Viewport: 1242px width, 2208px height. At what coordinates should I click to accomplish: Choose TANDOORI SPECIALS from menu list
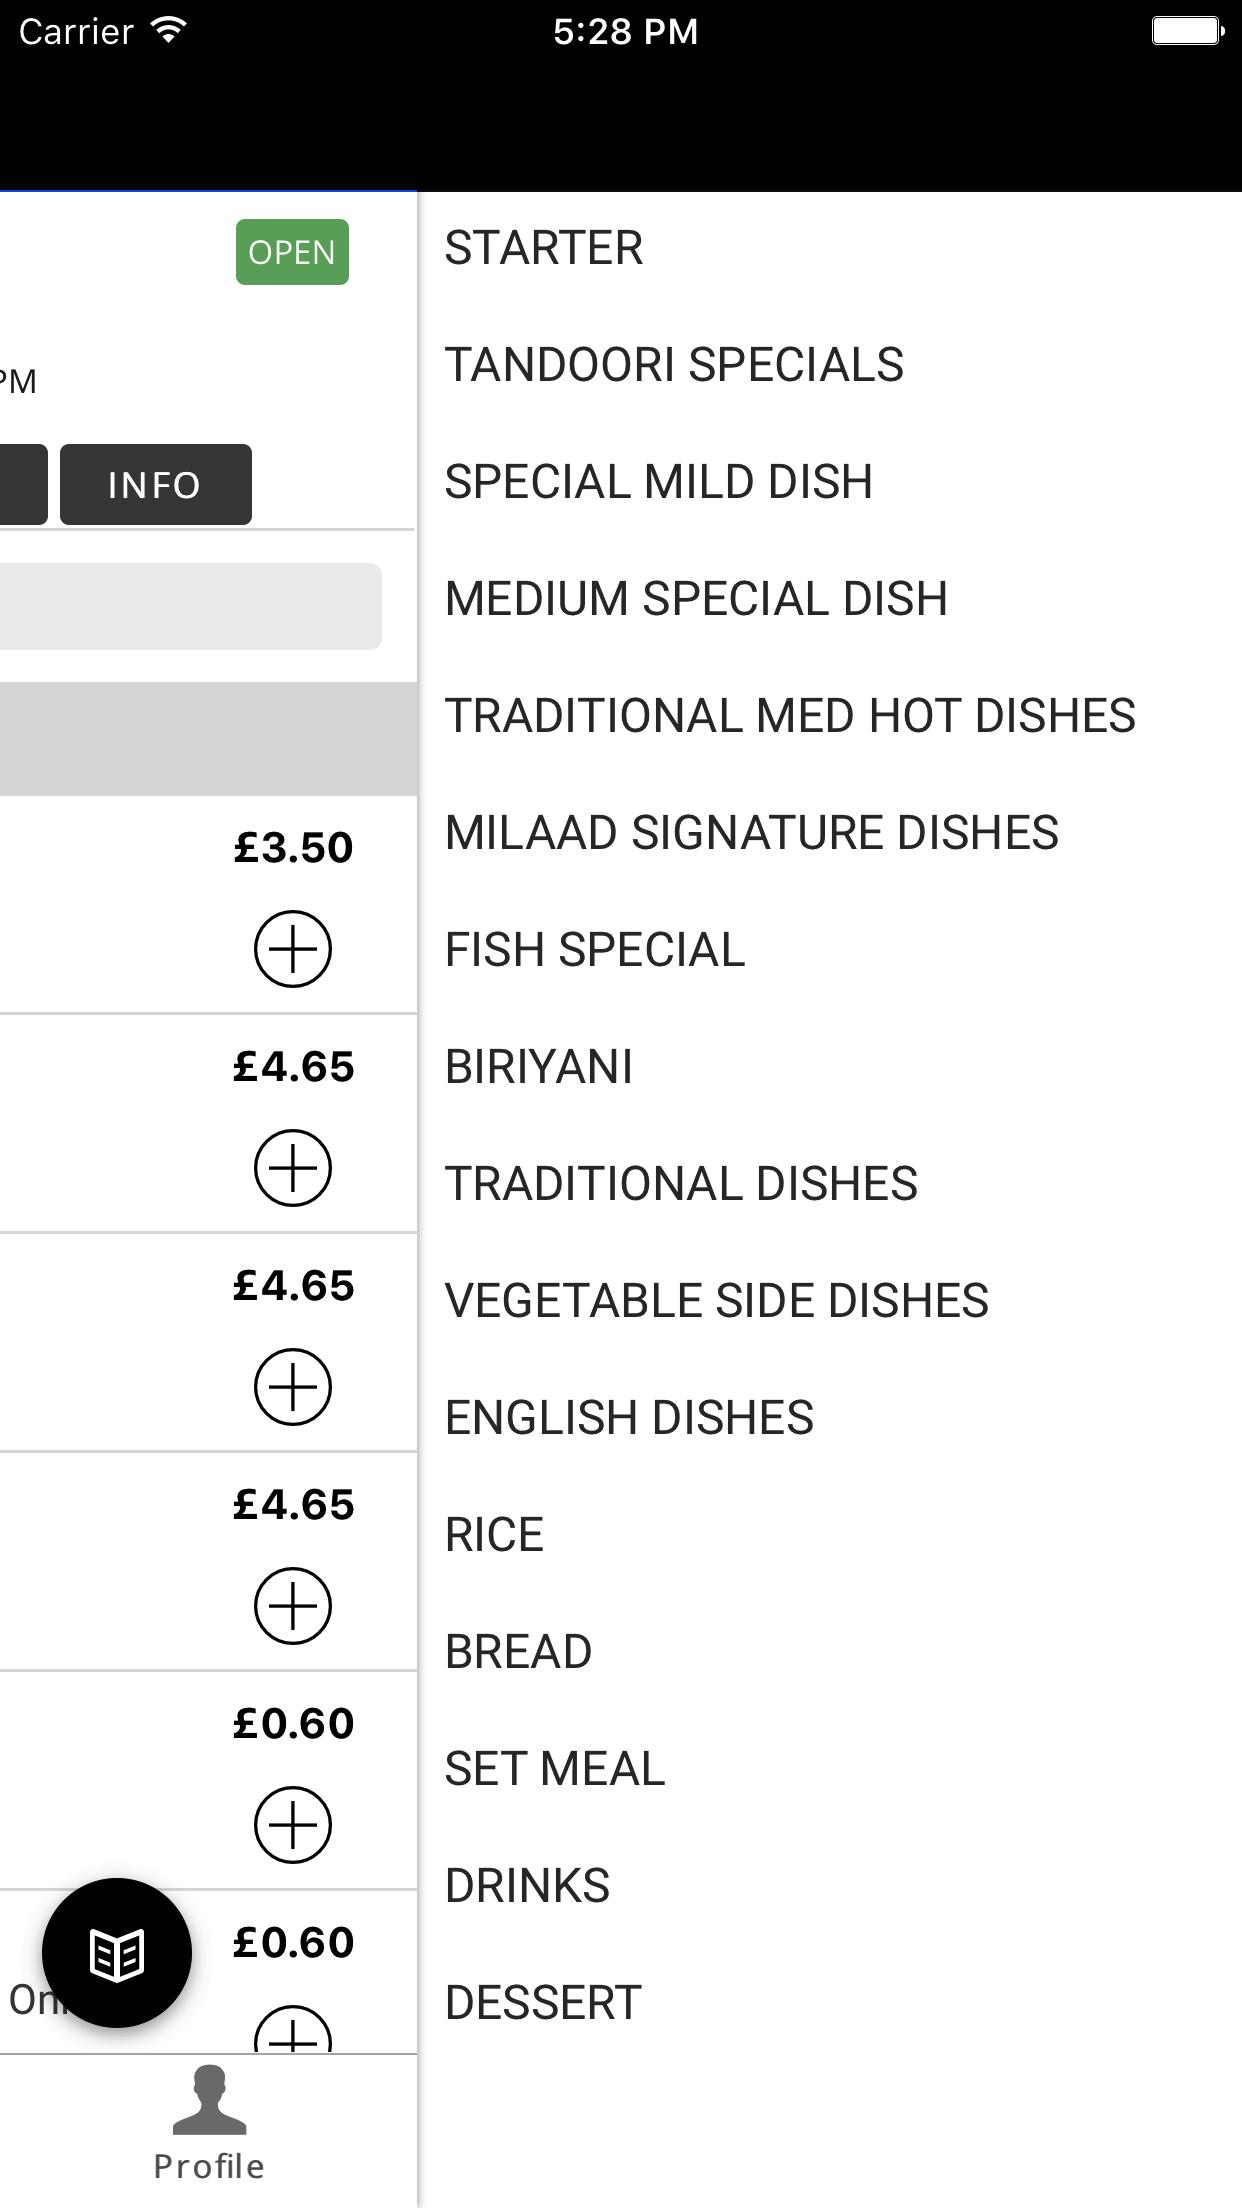tap(674, 365)
